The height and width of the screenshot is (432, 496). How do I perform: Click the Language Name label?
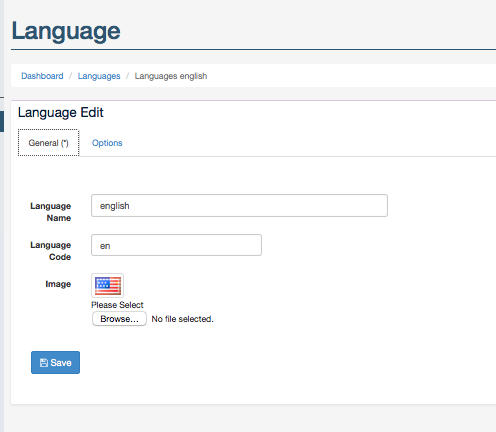coord(51,212)
